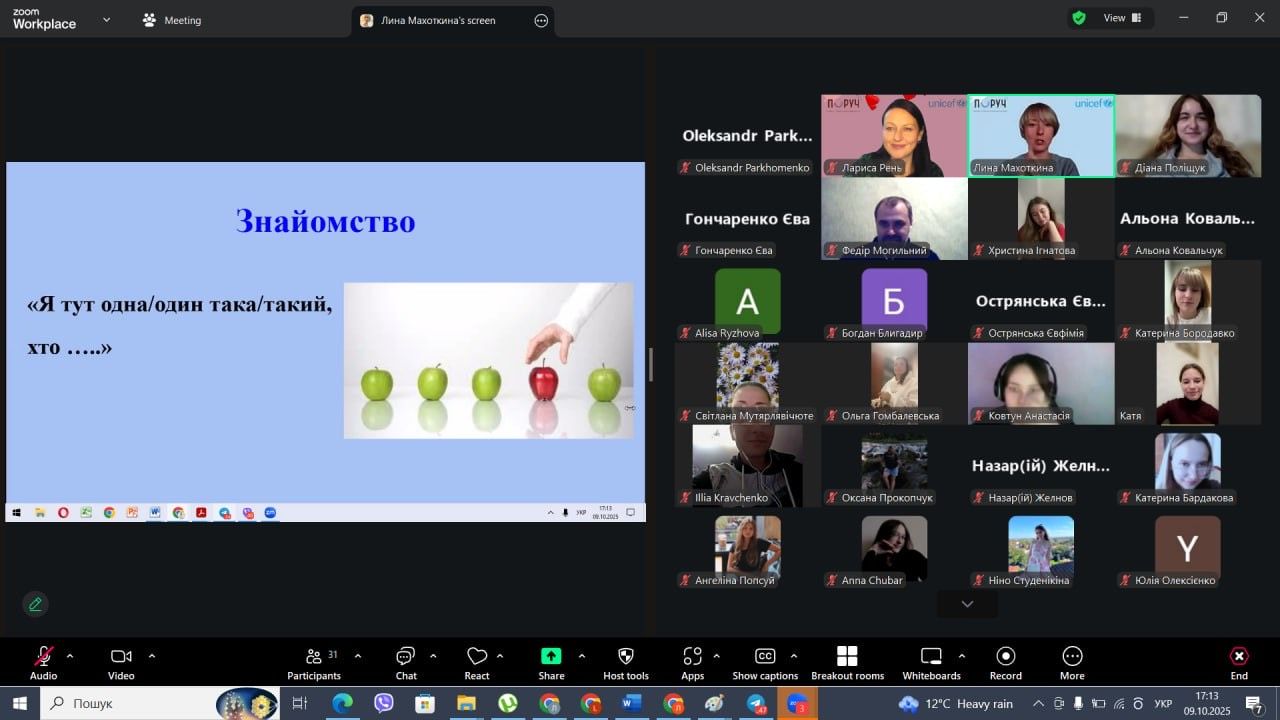Open the Apps icon

692,657
